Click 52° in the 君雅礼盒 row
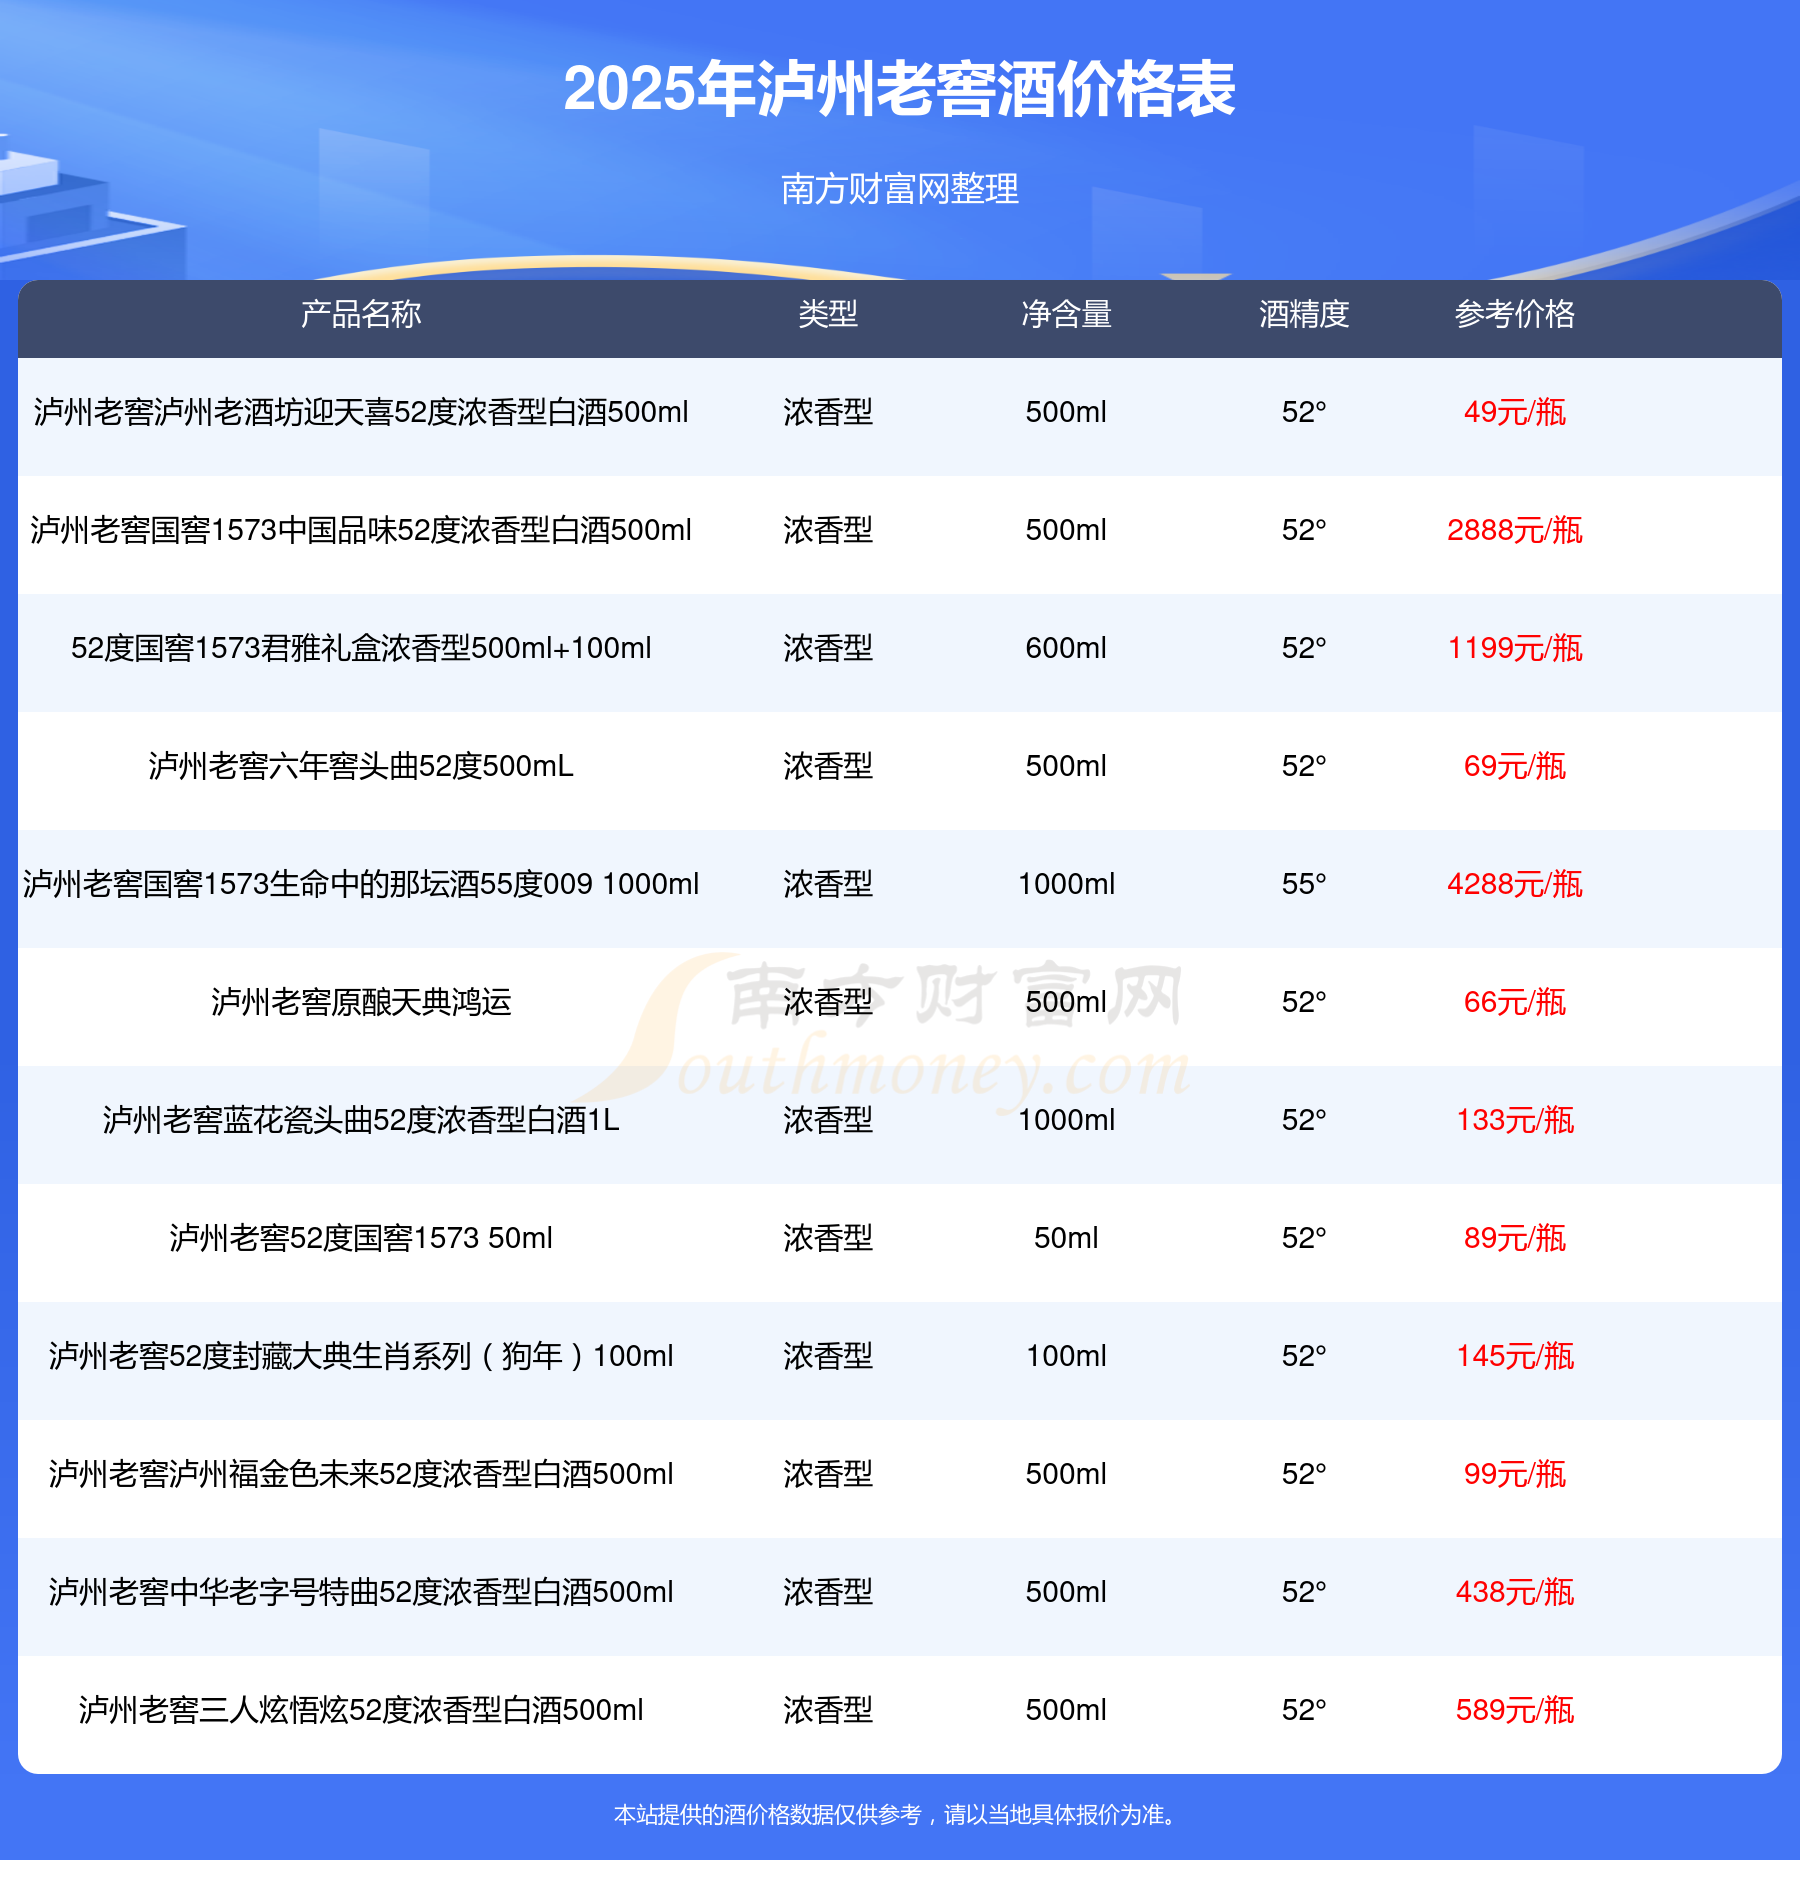Viewport: 1800px width, 1904px height. 1304,648
